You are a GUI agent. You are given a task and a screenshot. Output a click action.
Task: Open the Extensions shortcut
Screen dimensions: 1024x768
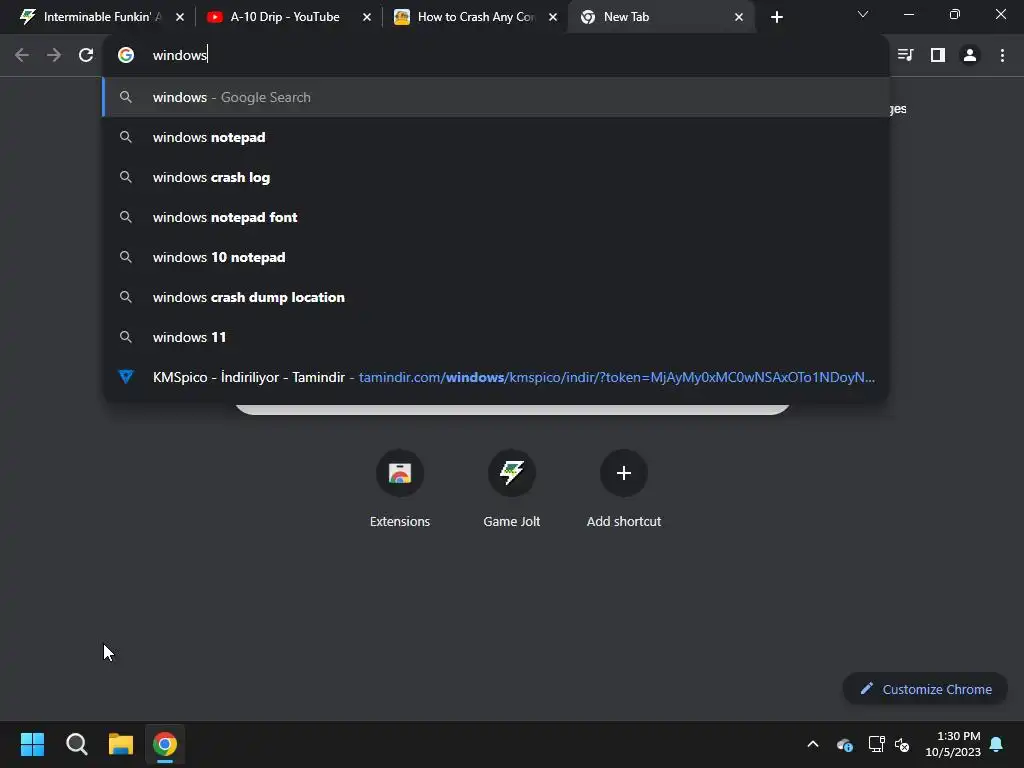pyautogui.click(x=400, y=489)
